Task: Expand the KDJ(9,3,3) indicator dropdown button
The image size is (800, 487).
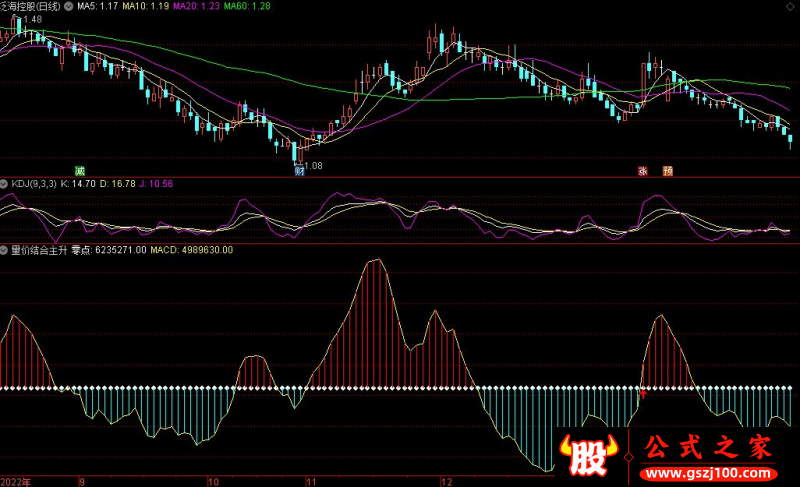Action: tap(5, 184)
